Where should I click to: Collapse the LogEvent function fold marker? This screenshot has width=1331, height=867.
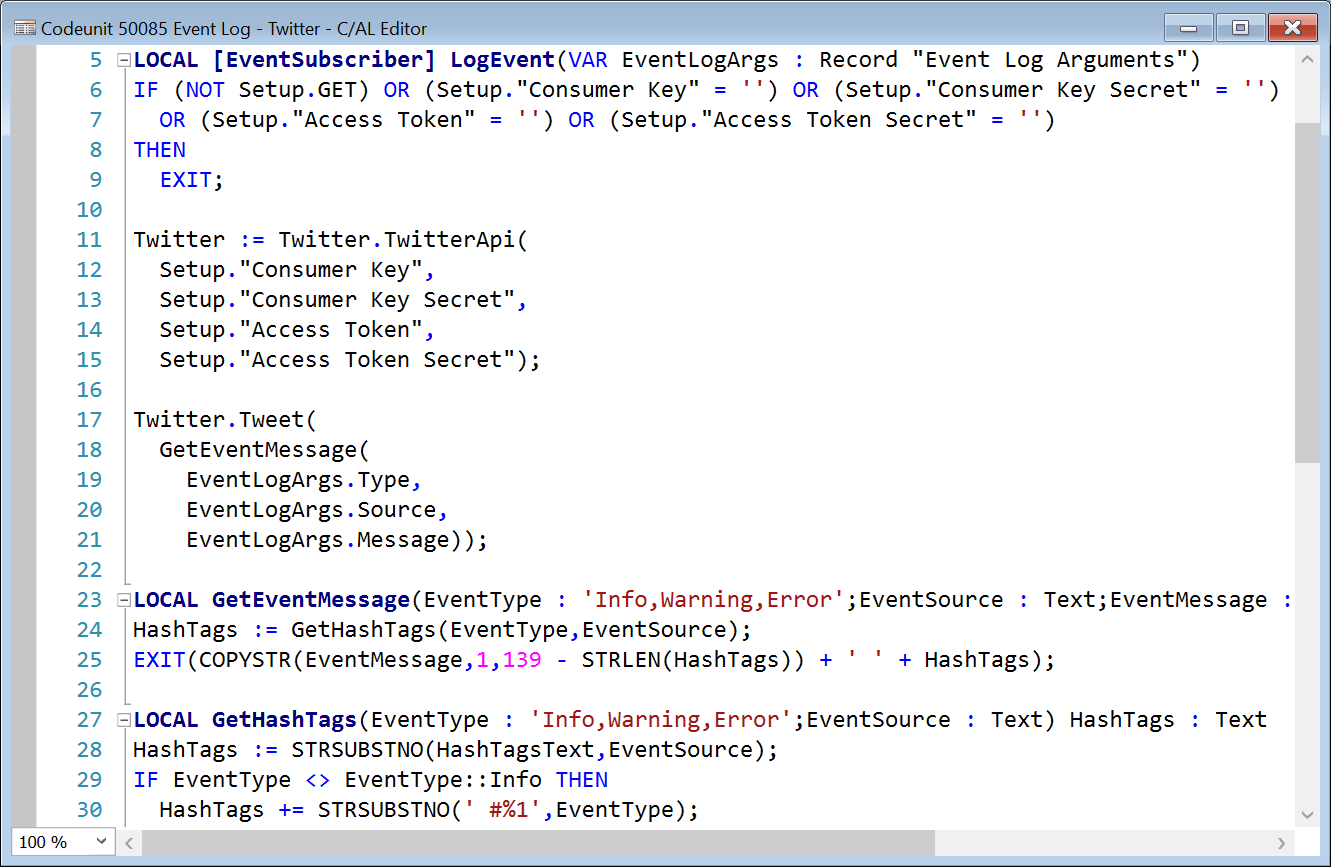123,60
